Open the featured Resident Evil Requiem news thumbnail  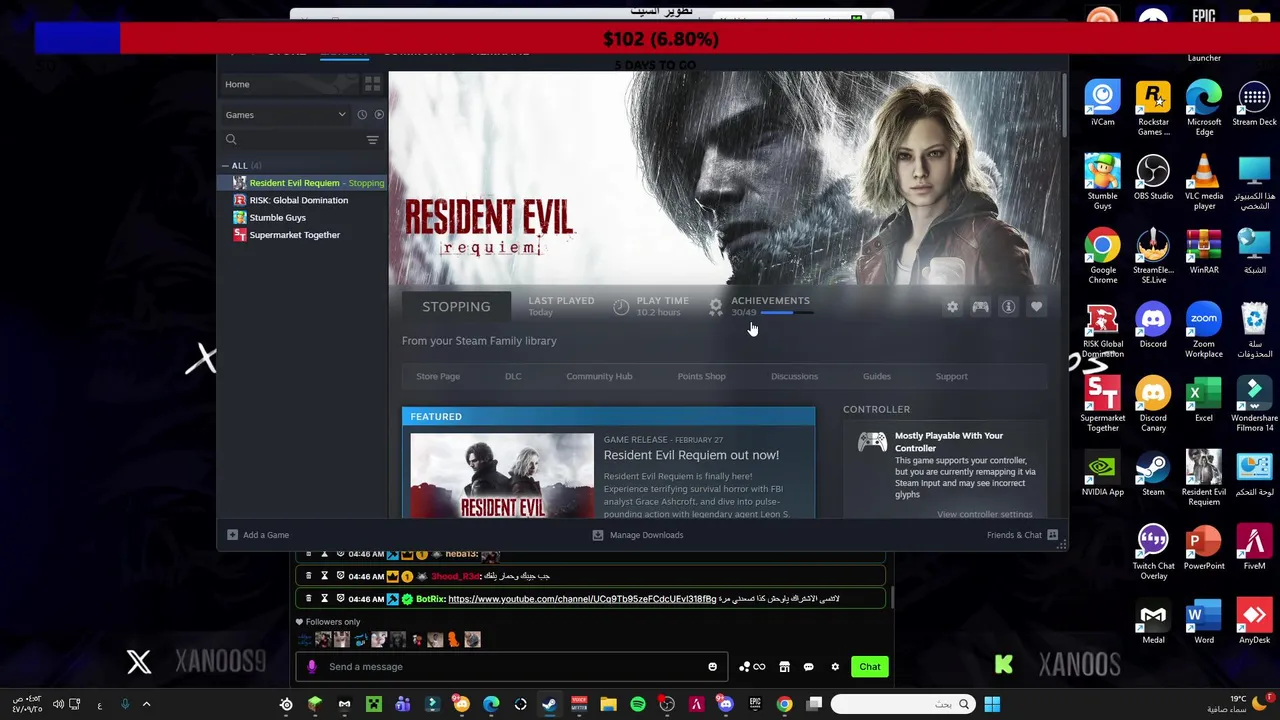tap(502, 475)
